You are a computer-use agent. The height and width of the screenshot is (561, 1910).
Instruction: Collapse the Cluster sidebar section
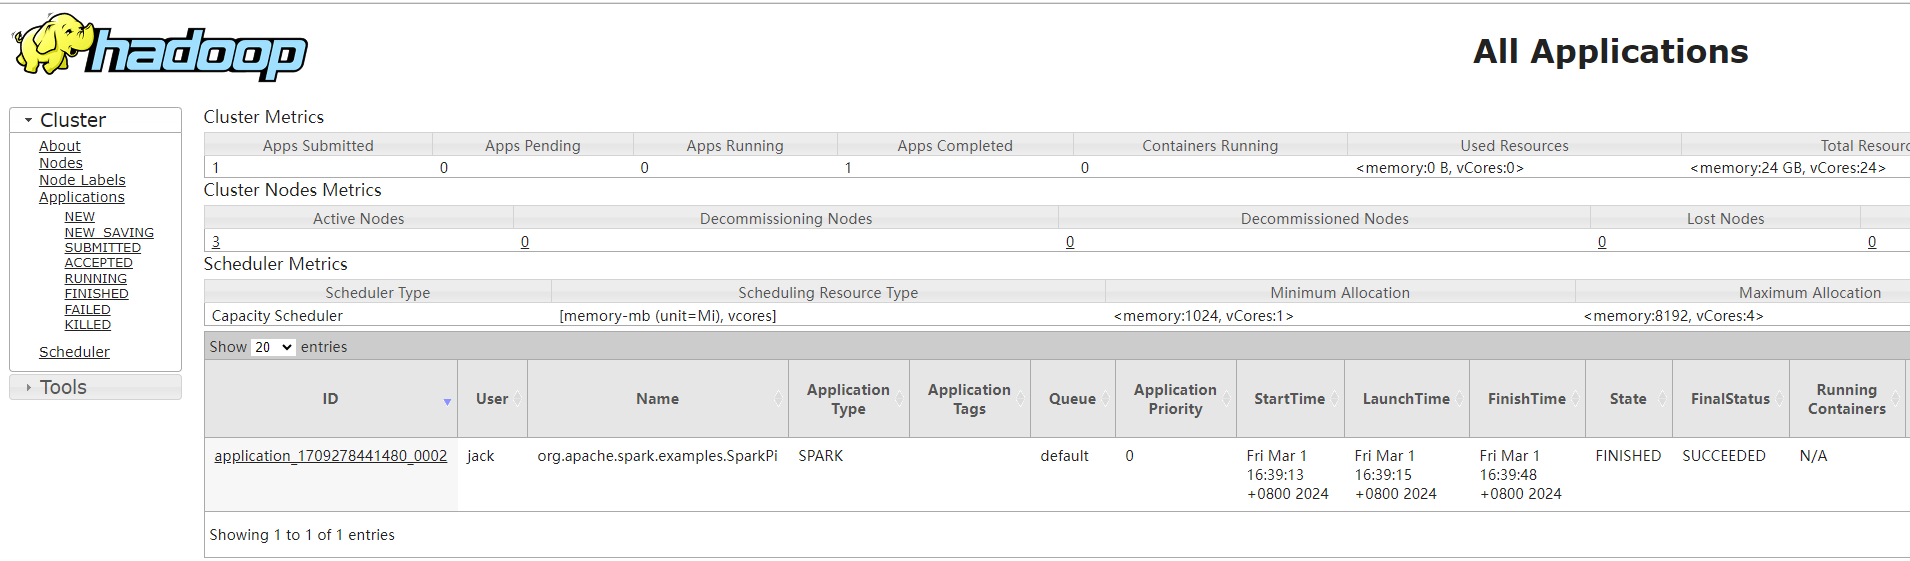tap(28, 120)
